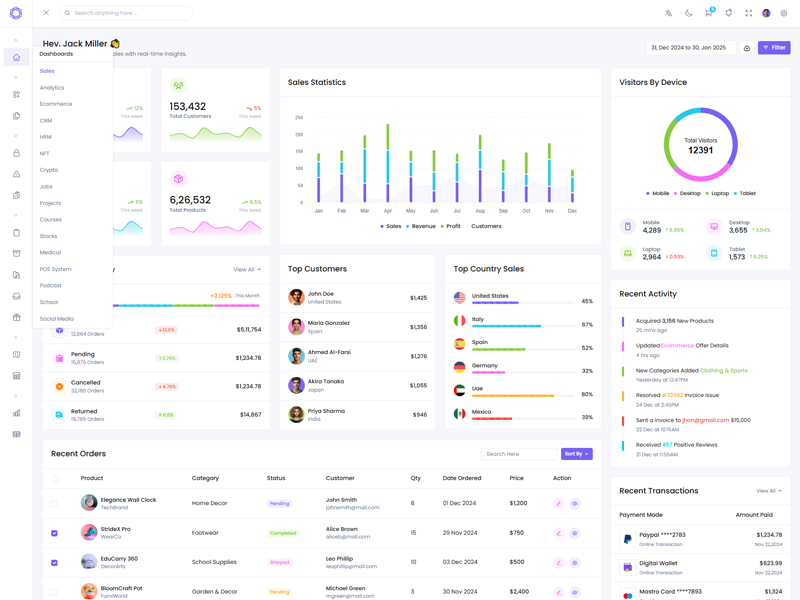
Task: Switch to dark mode using moon icon
Action: point(688,13)
